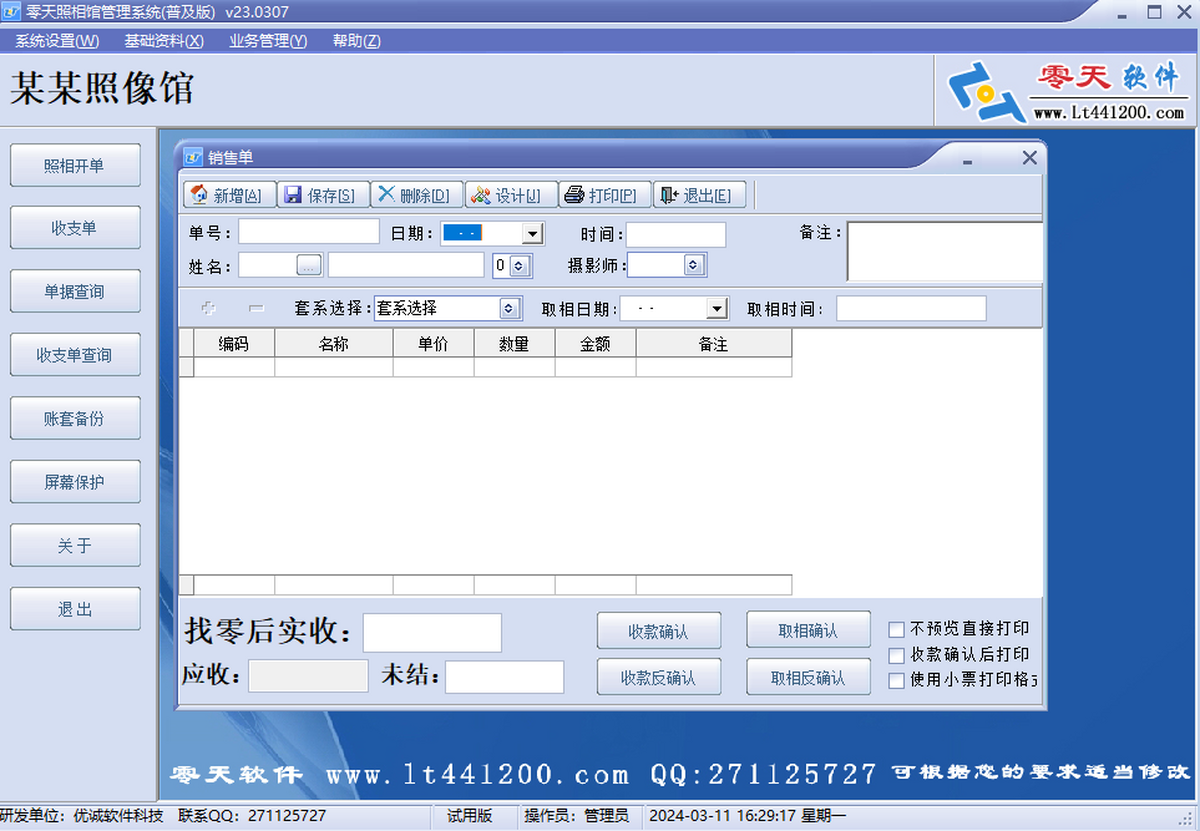Click the table's 备注 column header
Screen dimensions: 1200x831
tap(714, 344)
